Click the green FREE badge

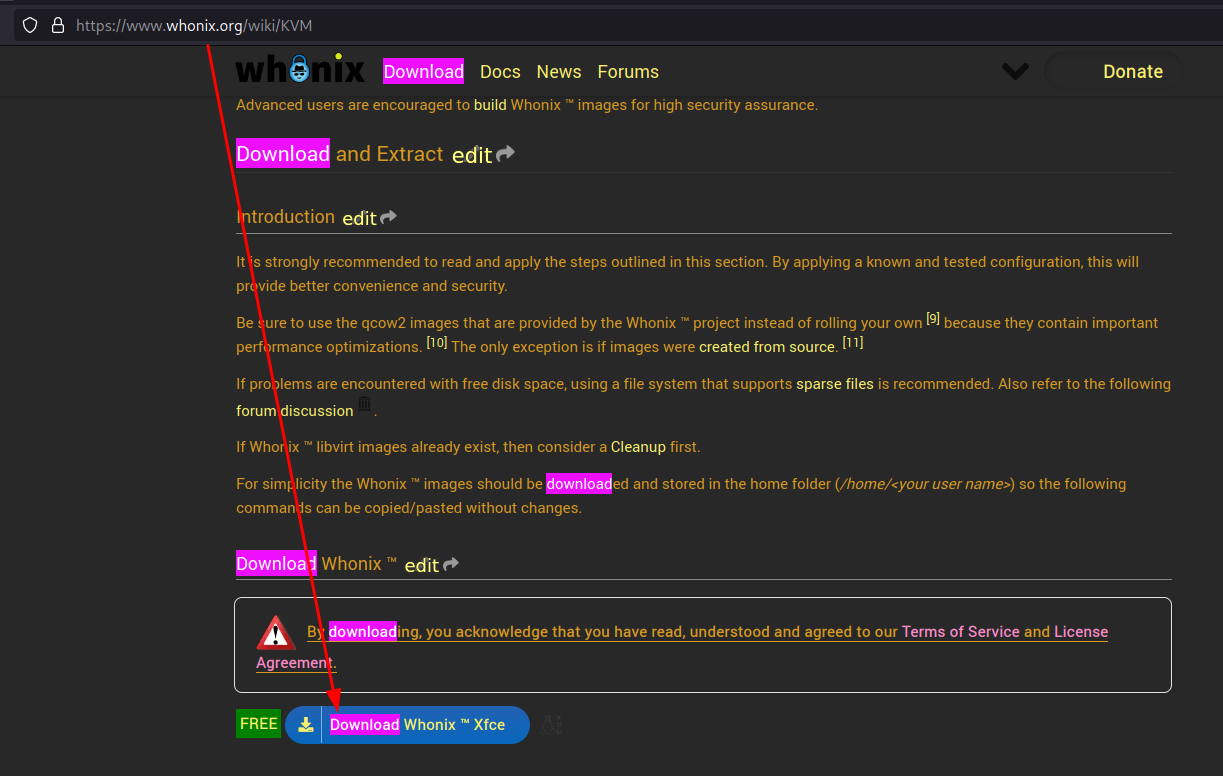259,724
